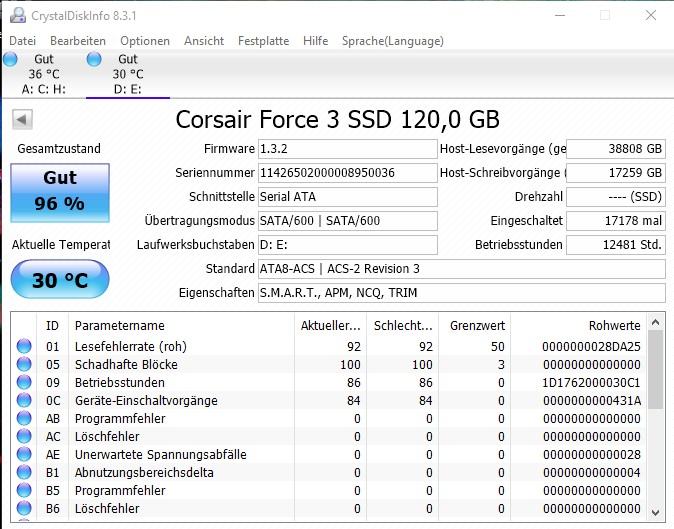Open the Datei menu

click(x=22, y=41)
